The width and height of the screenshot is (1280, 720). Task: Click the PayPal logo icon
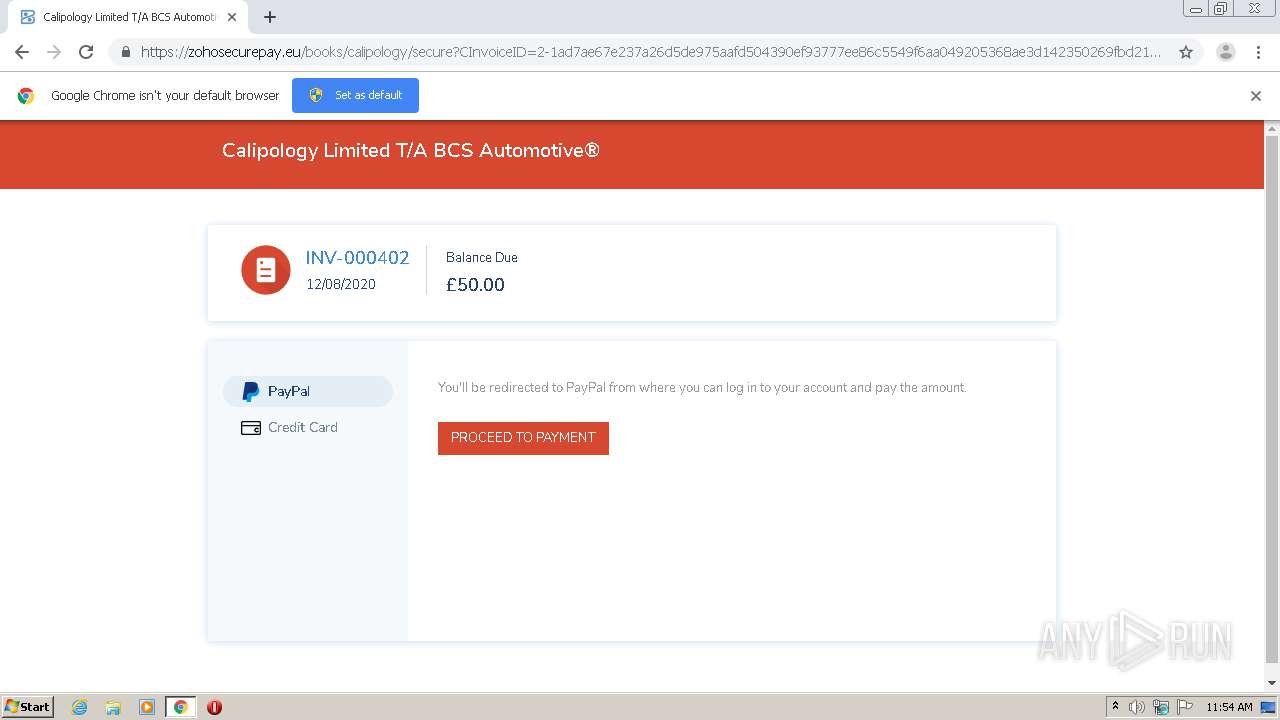coord(251,391)
